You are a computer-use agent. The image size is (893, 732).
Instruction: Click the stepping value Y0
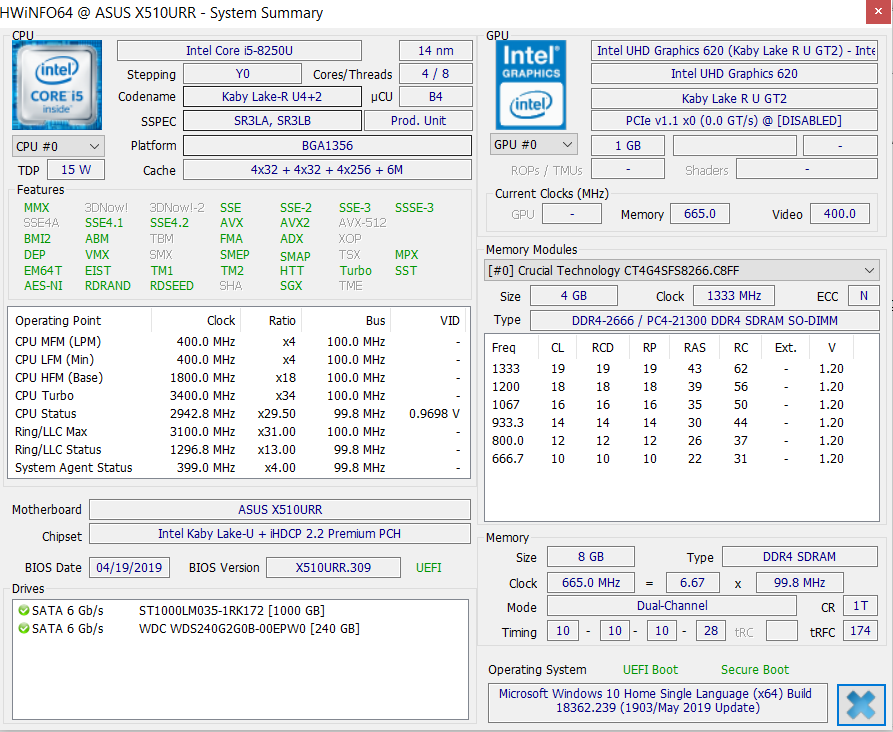point(243,74)
